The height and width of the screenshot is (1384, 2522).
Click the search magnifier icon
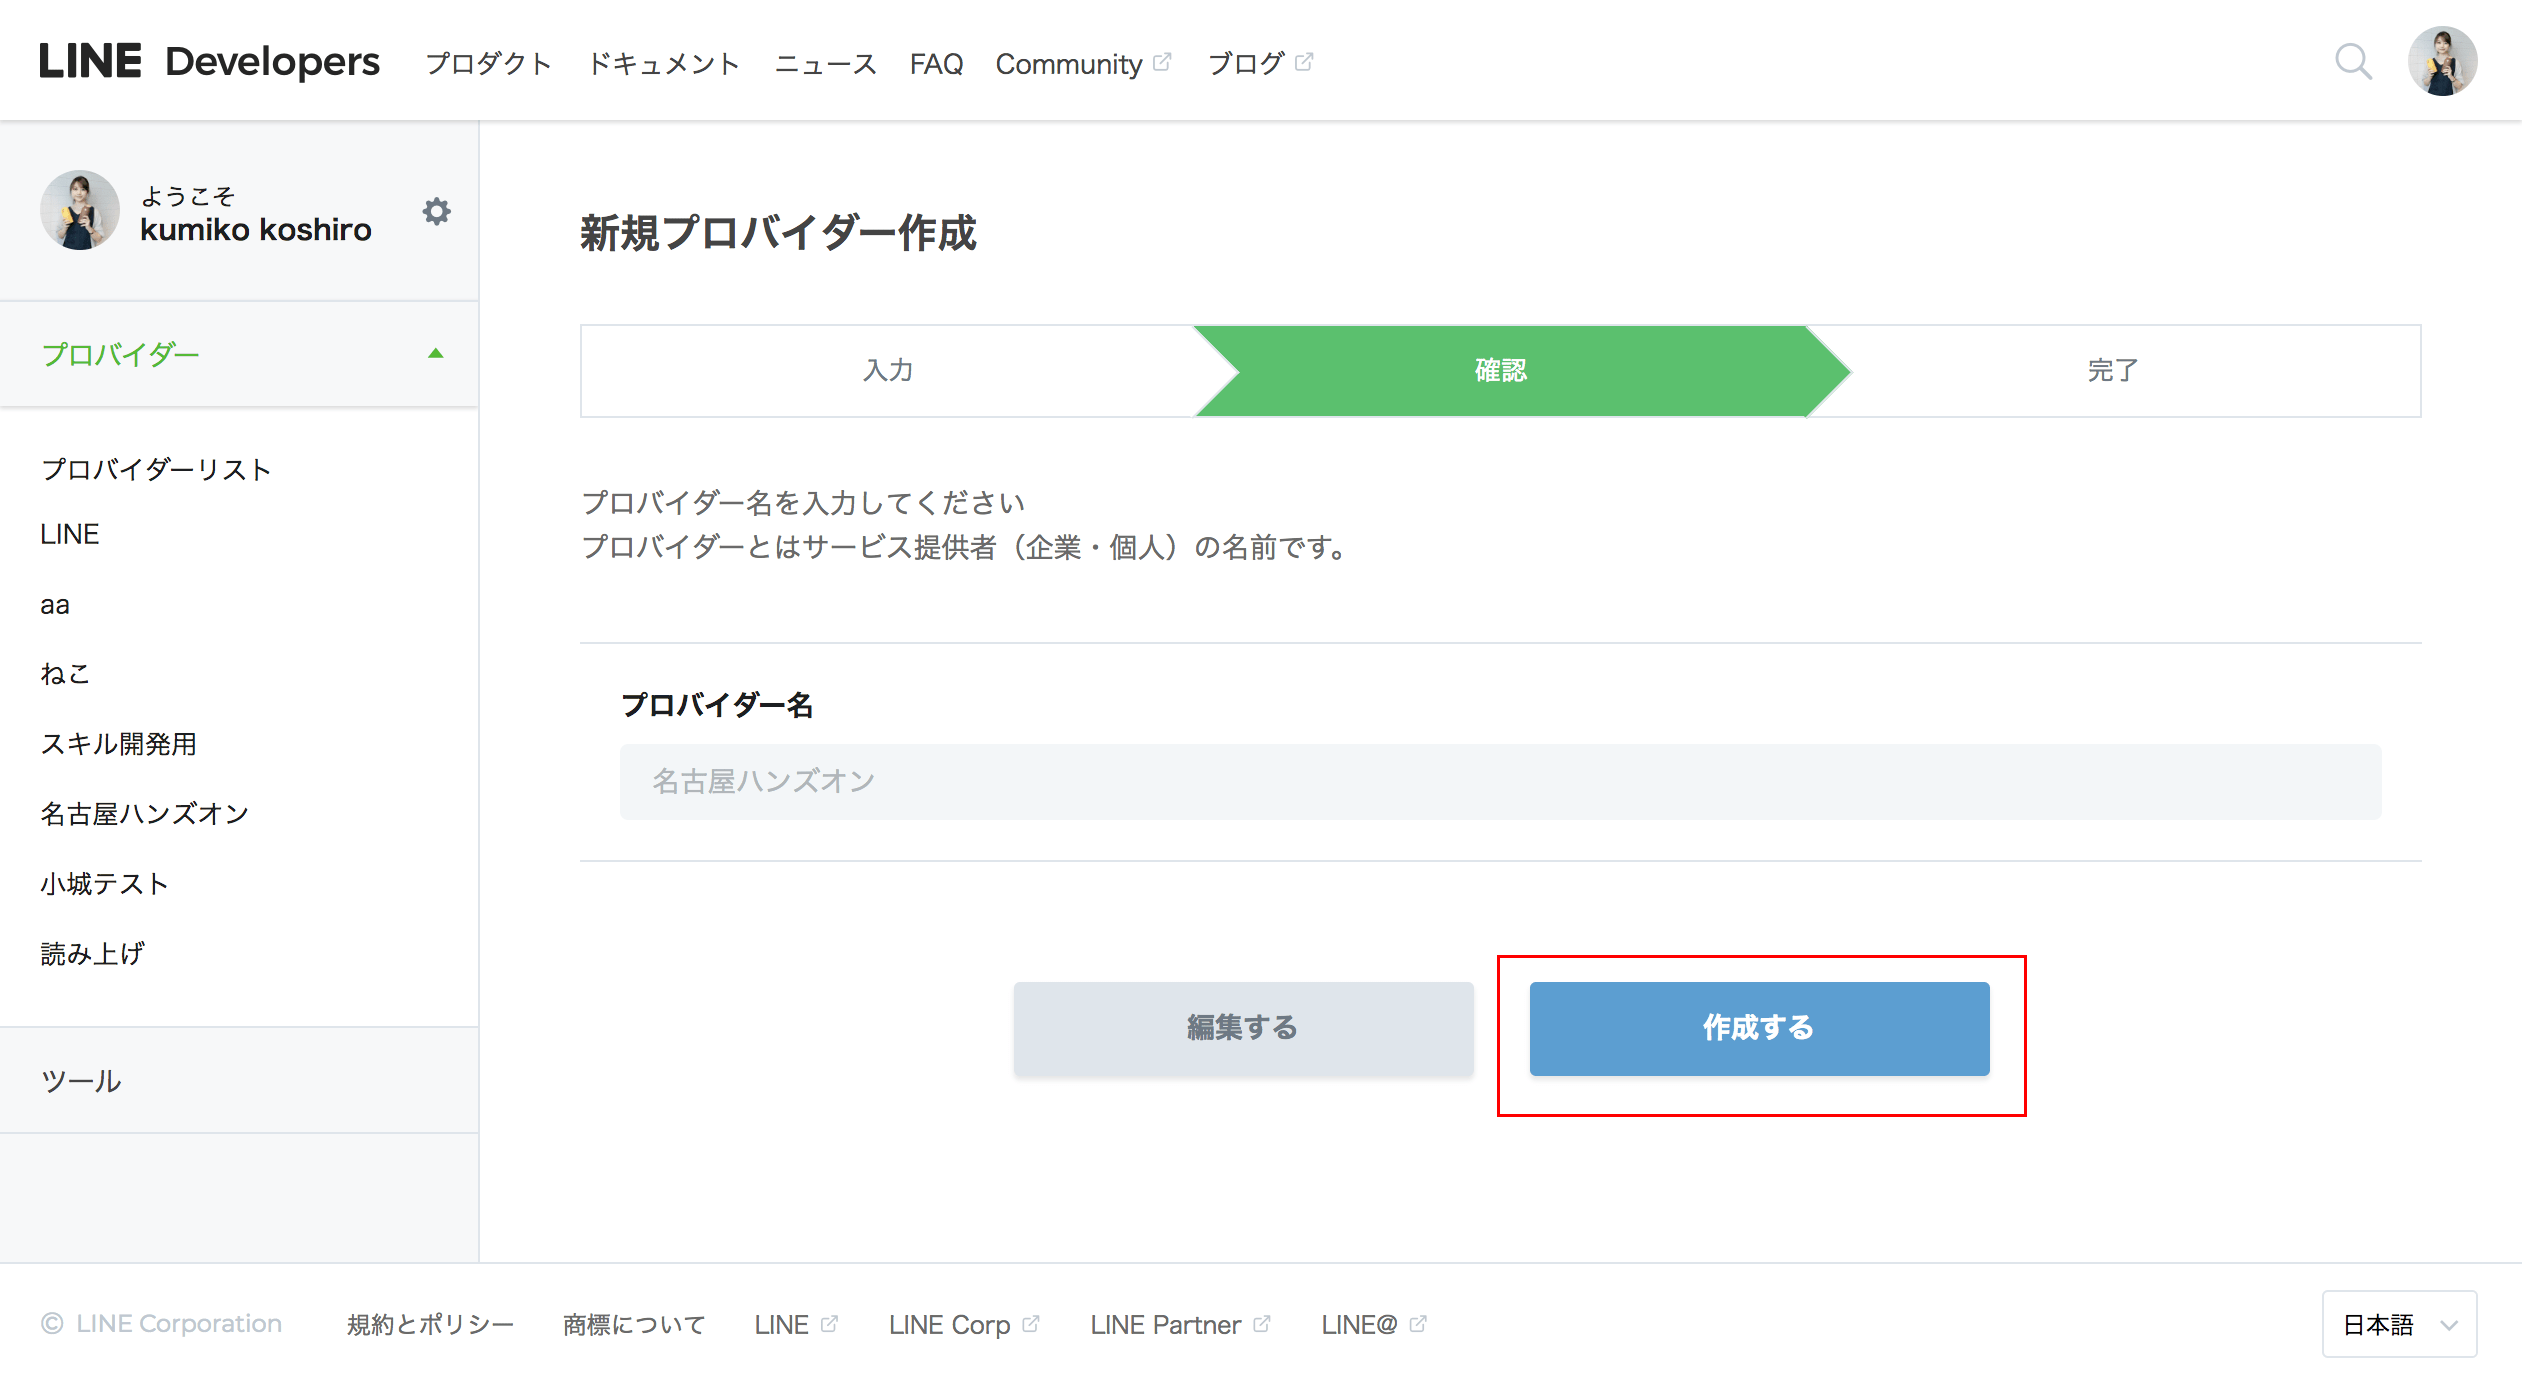coord(2352,62)
